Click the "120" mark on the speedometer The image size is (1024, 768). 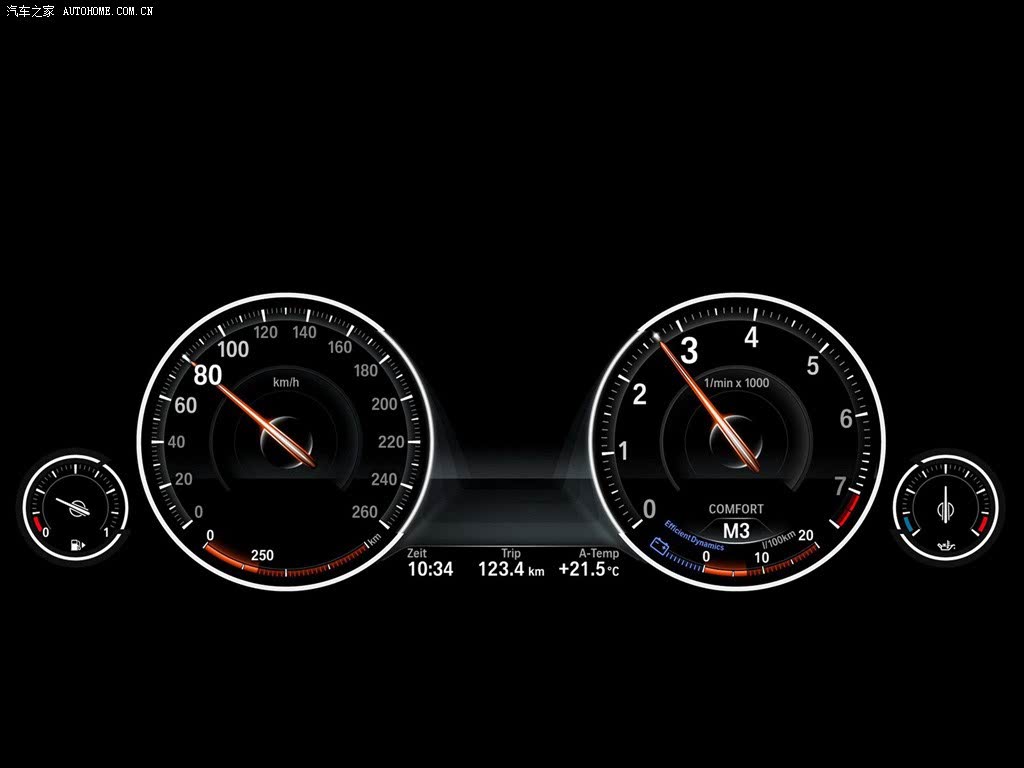point(266,332)
